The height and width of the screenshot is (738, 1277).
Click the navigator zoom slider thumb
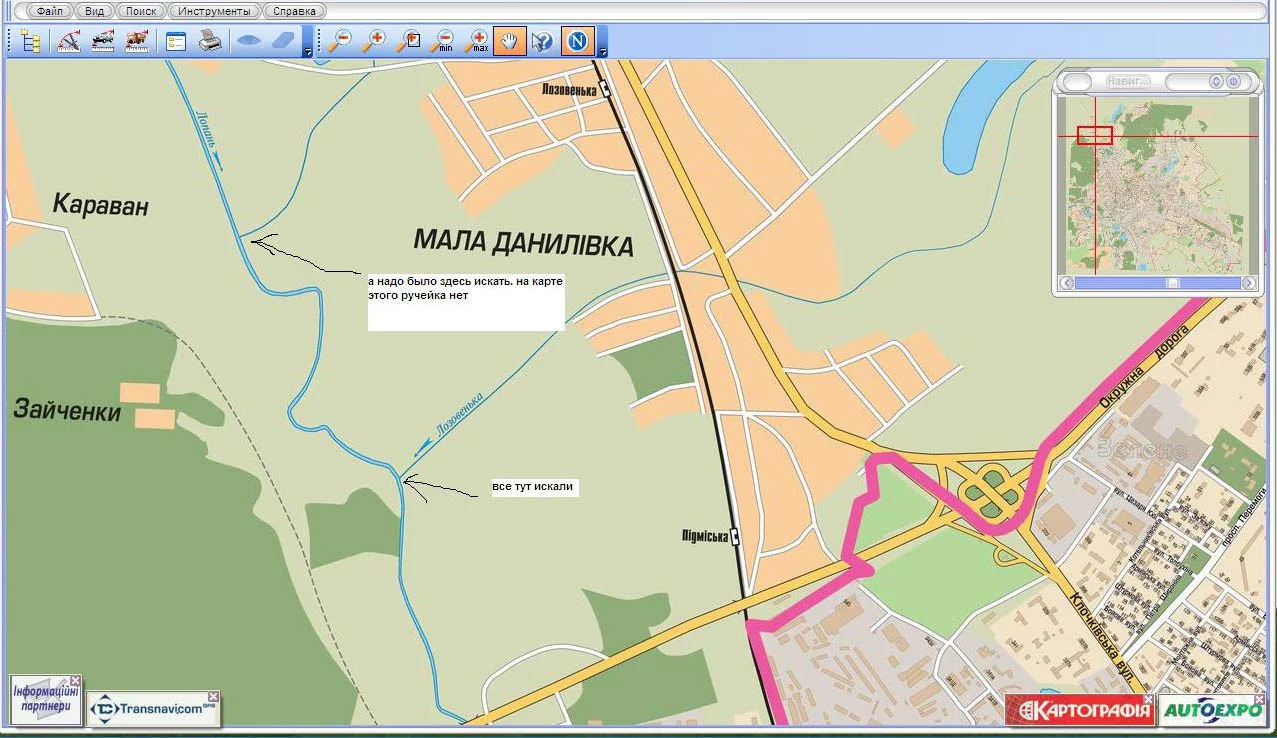point(1174,283)
